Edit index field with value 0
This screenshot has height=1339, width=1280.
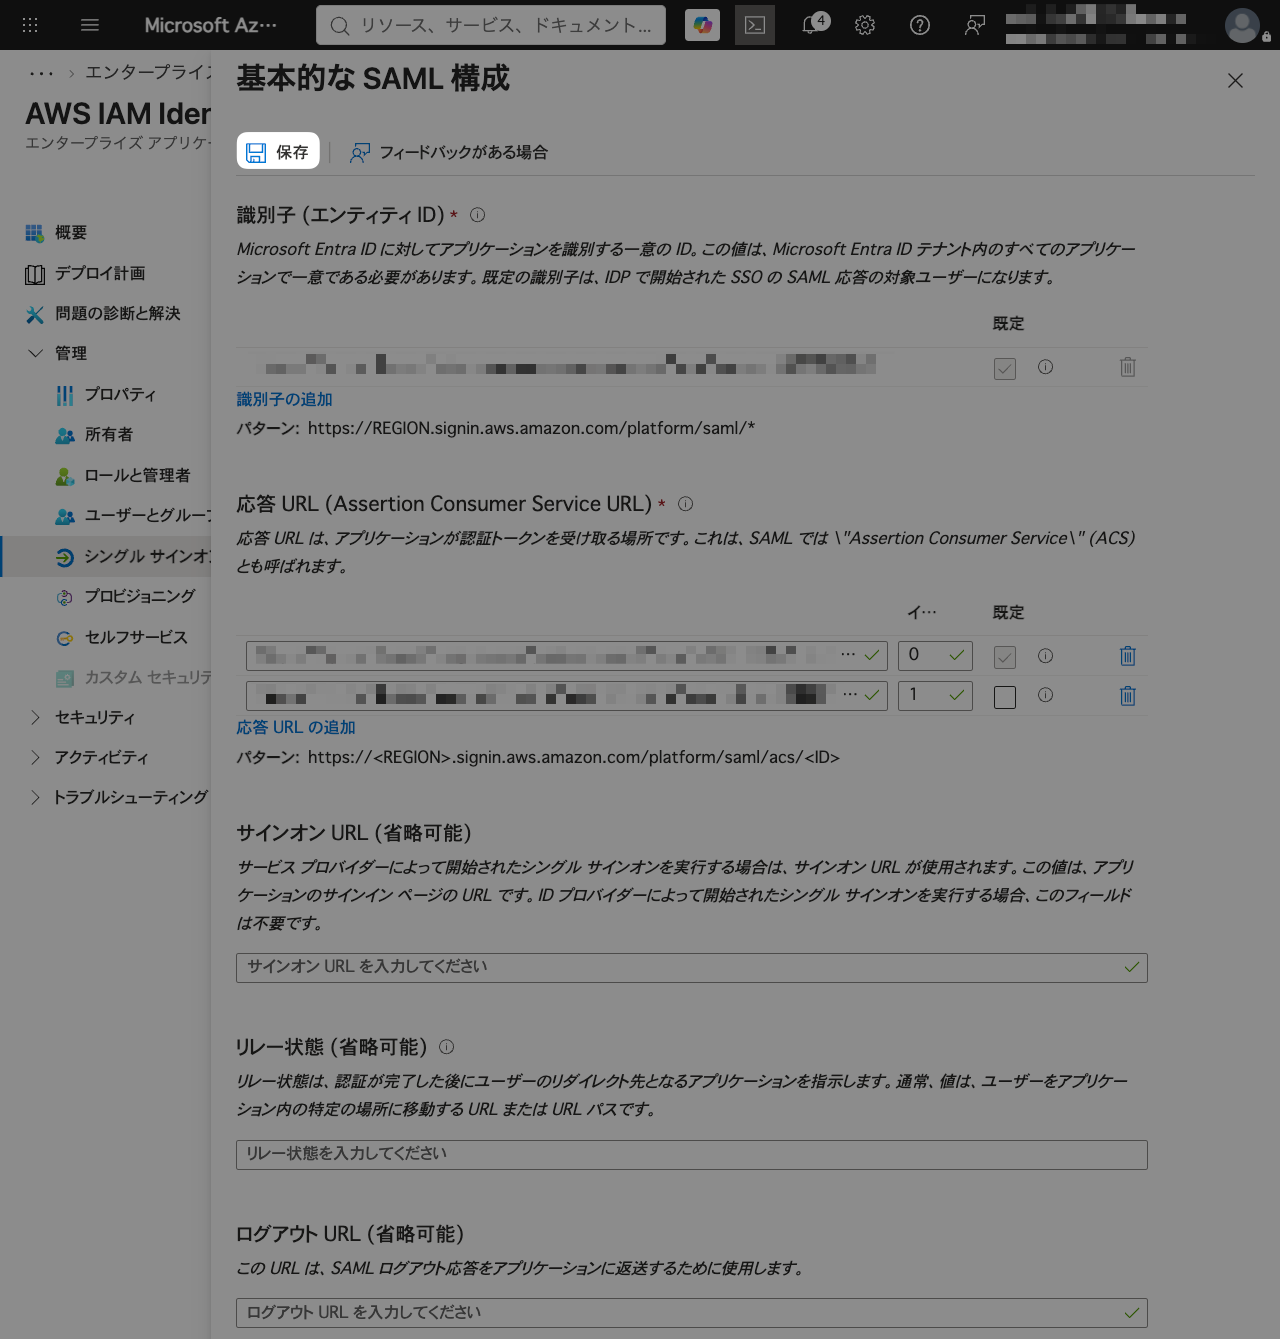click(935, 656)
